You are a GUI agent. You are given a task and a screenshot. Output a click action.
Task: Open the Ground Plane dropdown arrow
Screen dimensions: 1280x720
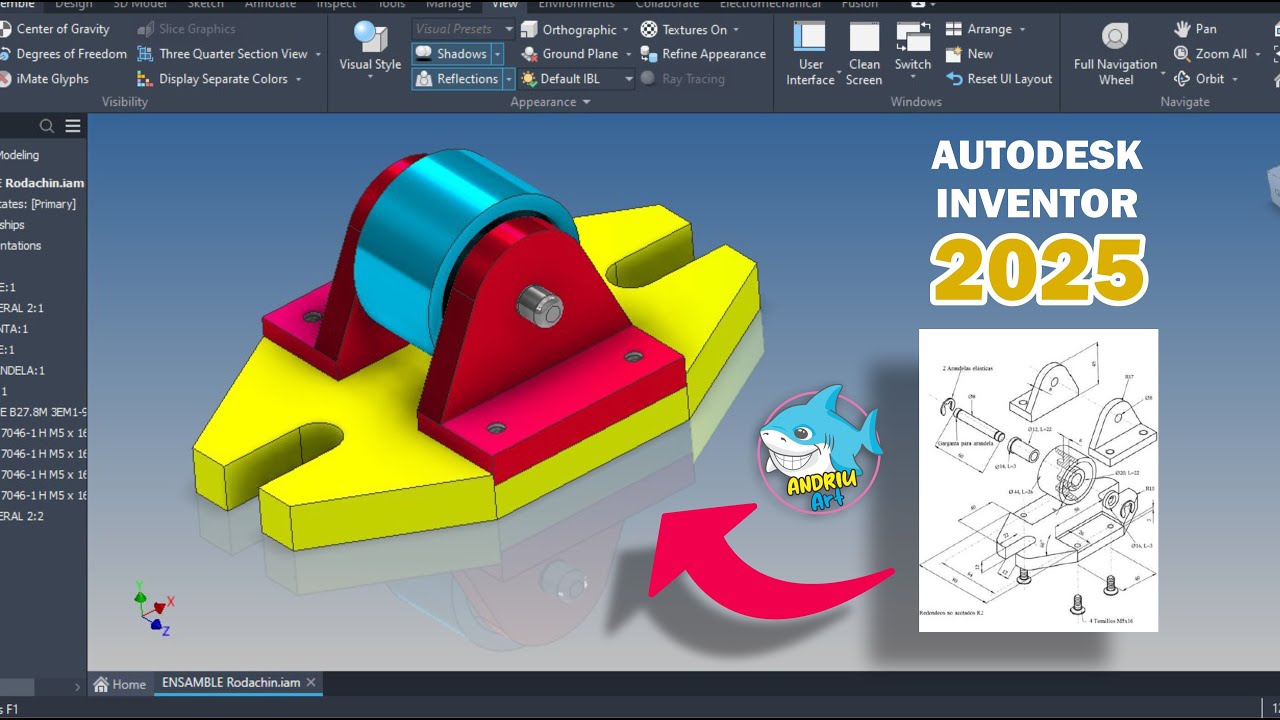pos(628,54)
